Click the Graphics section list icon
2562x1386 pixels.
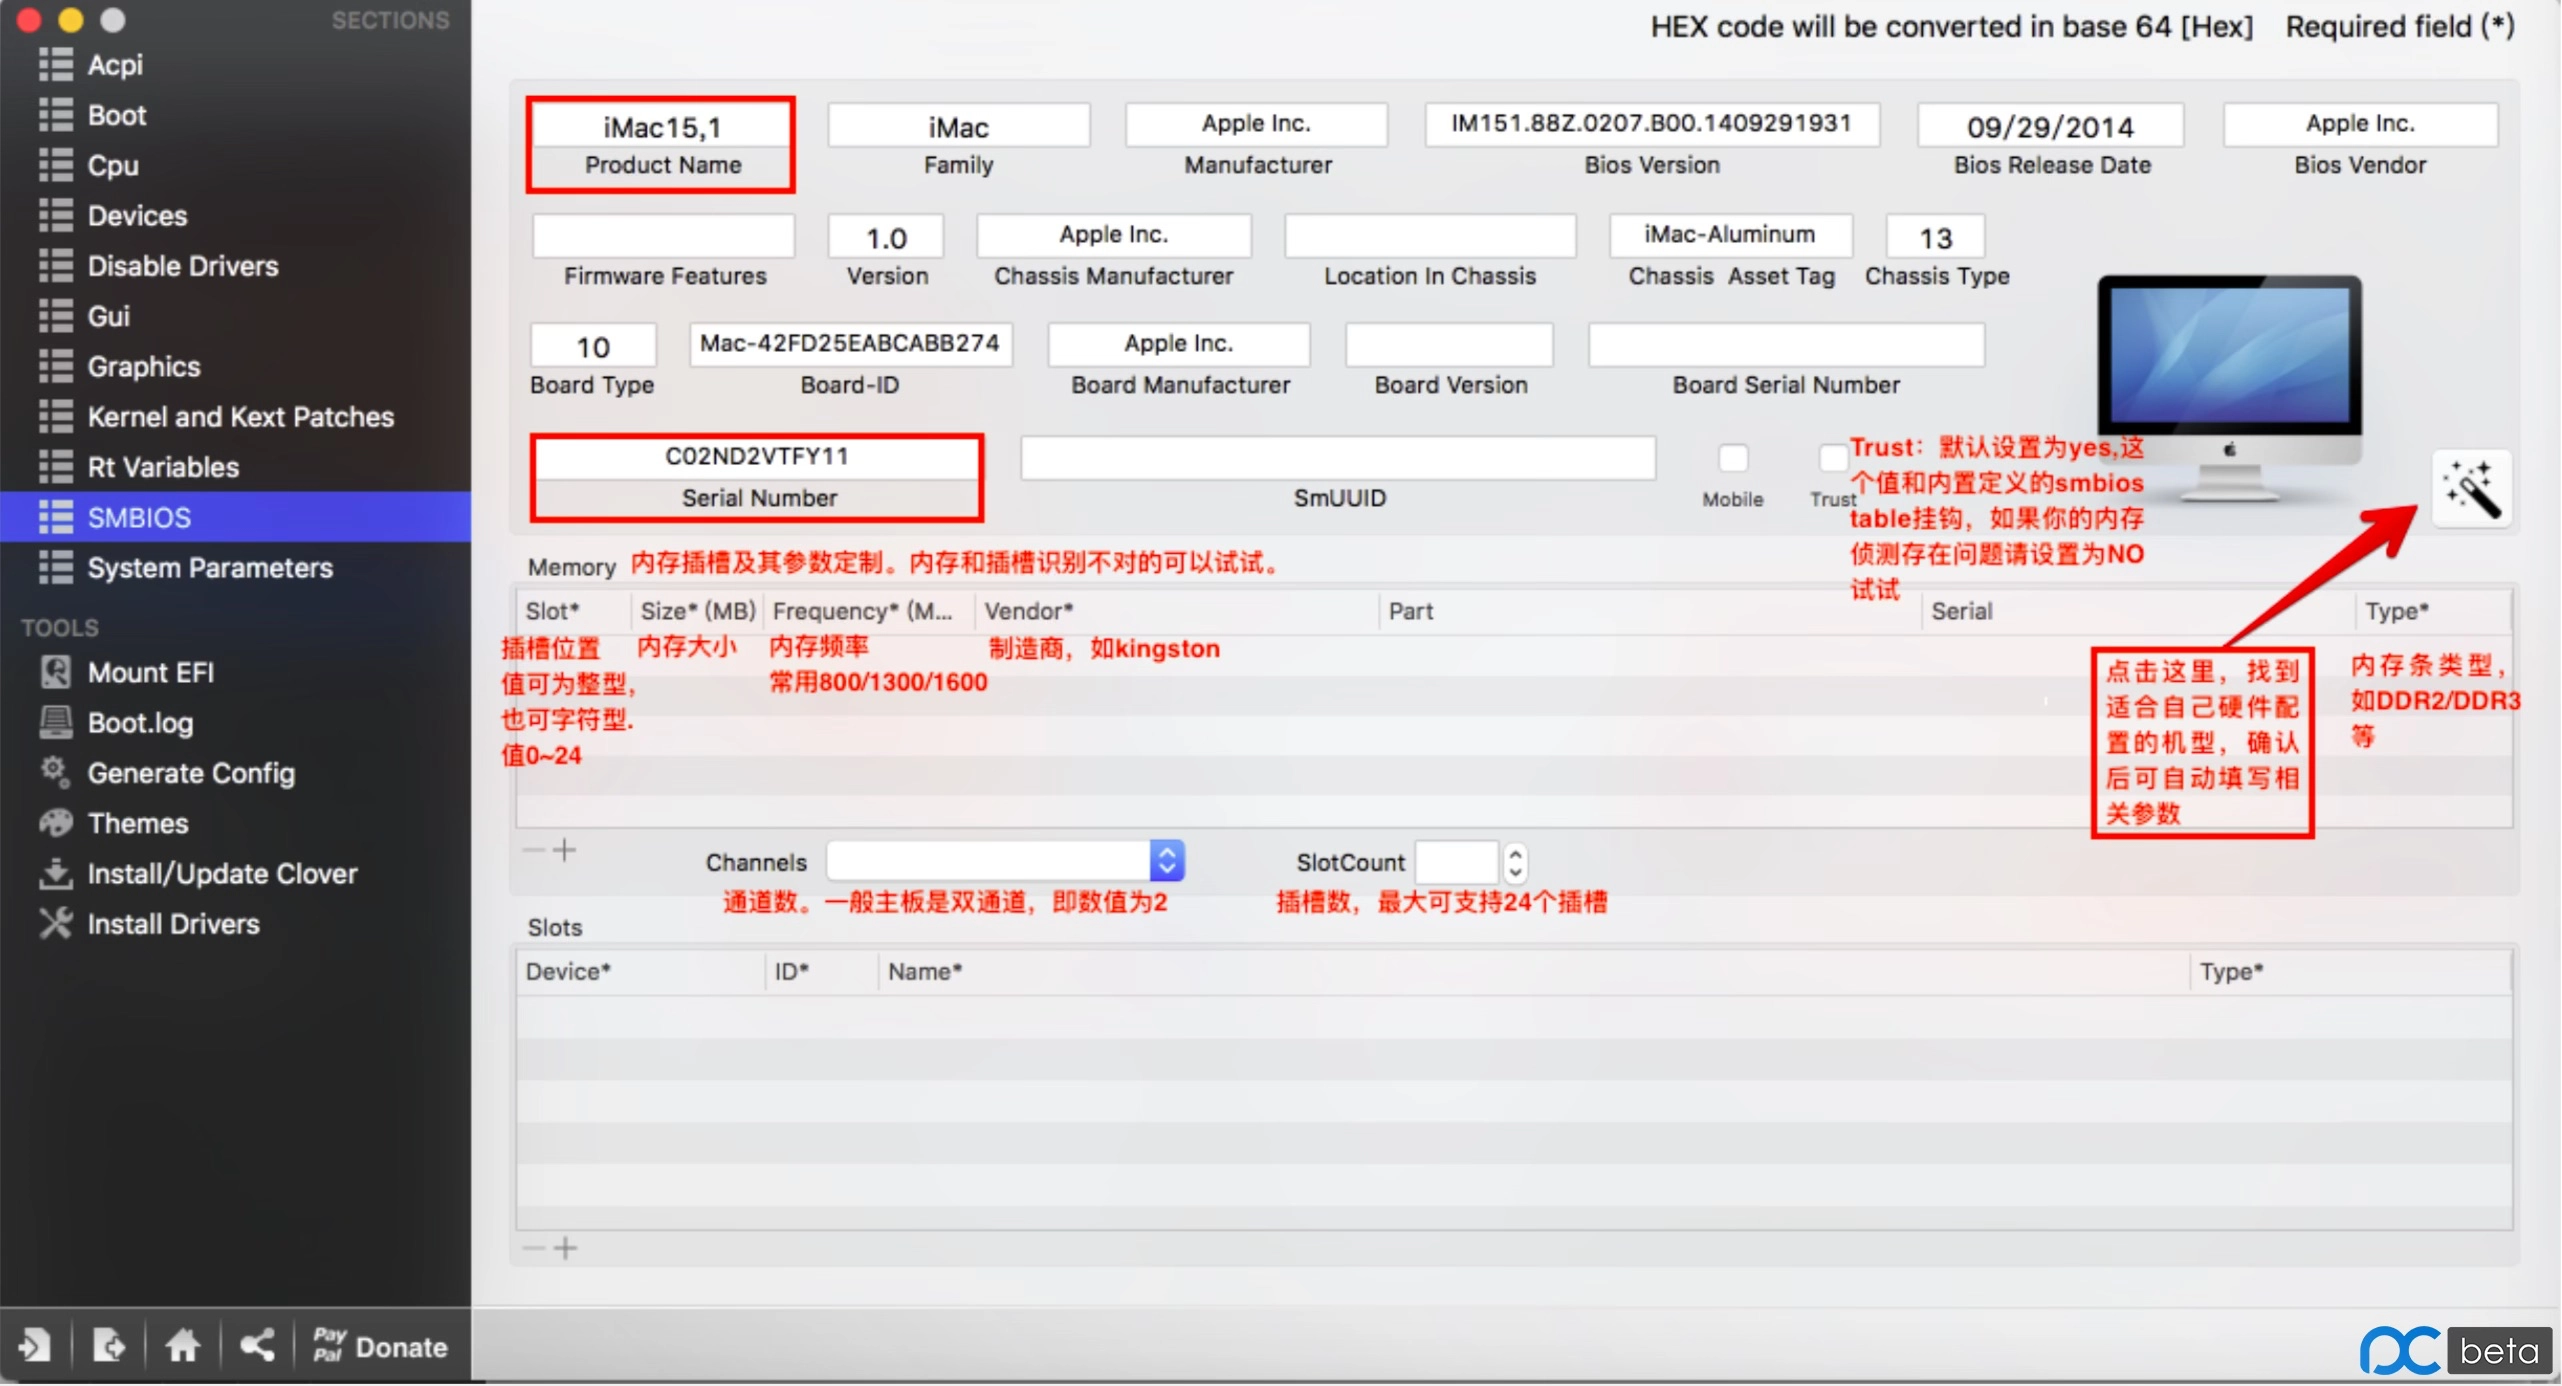tap(56, 366)
